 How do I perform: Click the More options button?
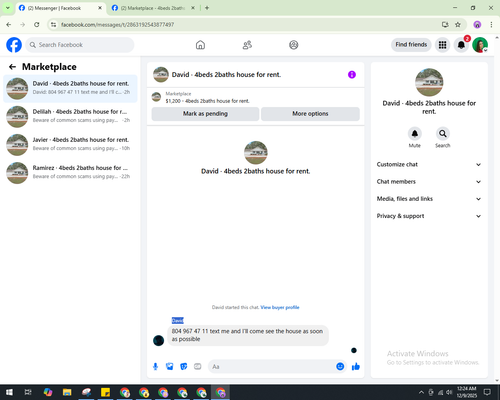[x=310, y=114]
